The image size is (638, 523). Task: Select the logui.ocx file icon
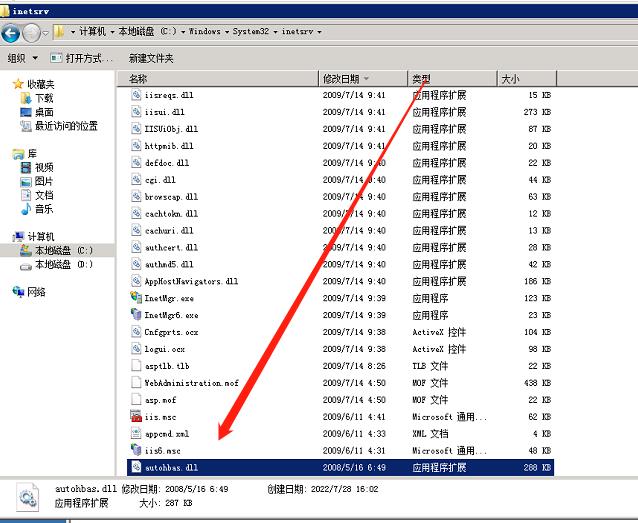[x=136, y=349]
